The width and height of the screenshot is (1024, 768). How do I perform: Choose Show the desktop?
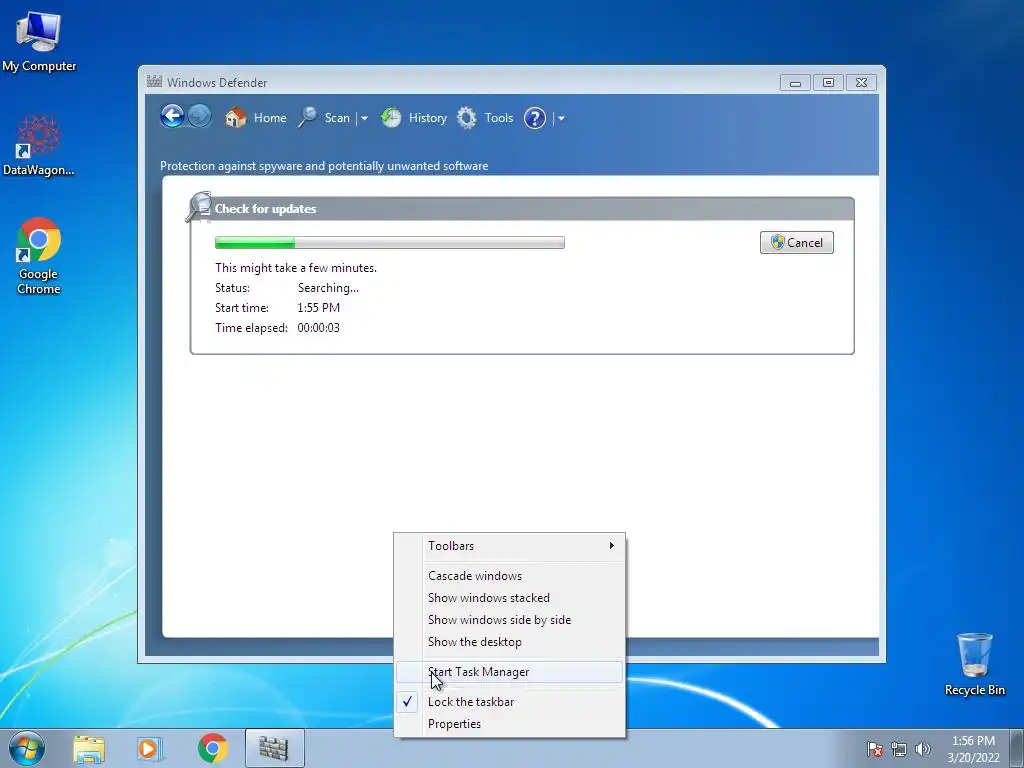(x=509, y=642)
